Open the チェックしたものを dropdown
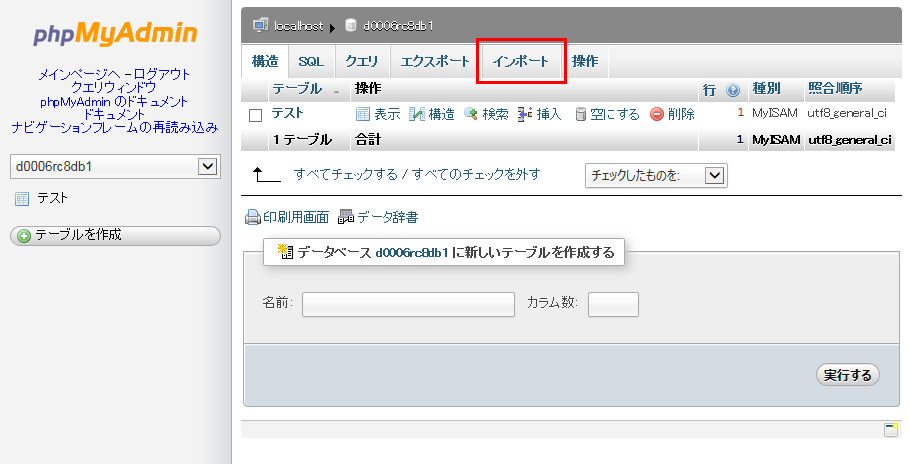909x464 pixels. point(656,175)
